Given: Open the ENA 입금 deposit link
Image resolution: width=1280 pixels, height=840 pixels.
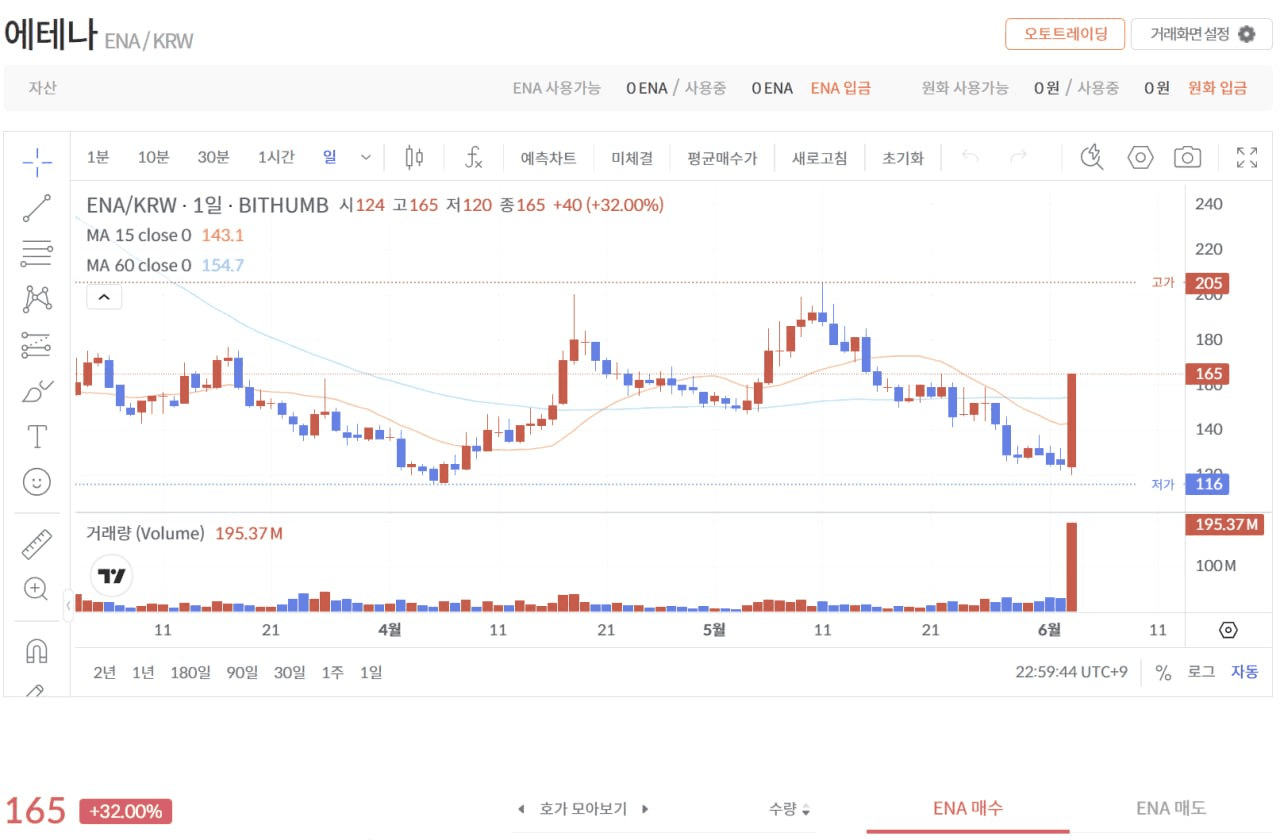Looking at the screenshot, I should [840, 88].
